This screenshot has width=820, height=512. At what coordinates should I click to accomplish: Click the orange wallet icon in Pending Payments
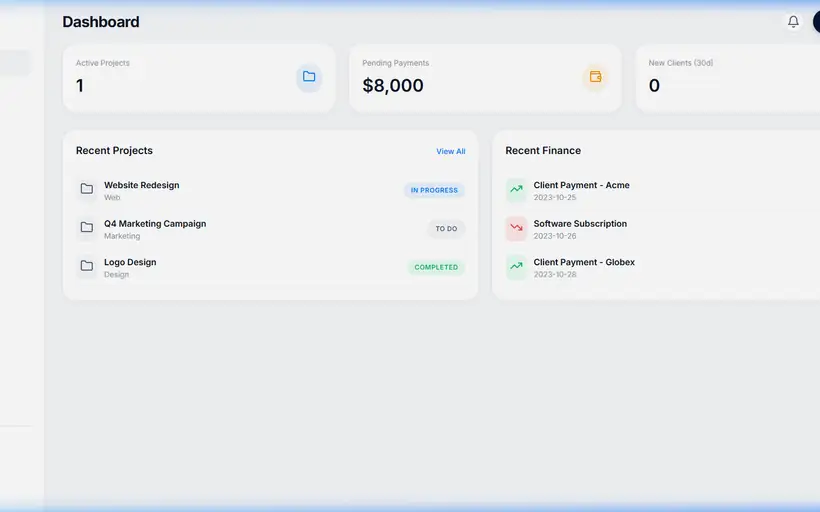tap(595, 77)
